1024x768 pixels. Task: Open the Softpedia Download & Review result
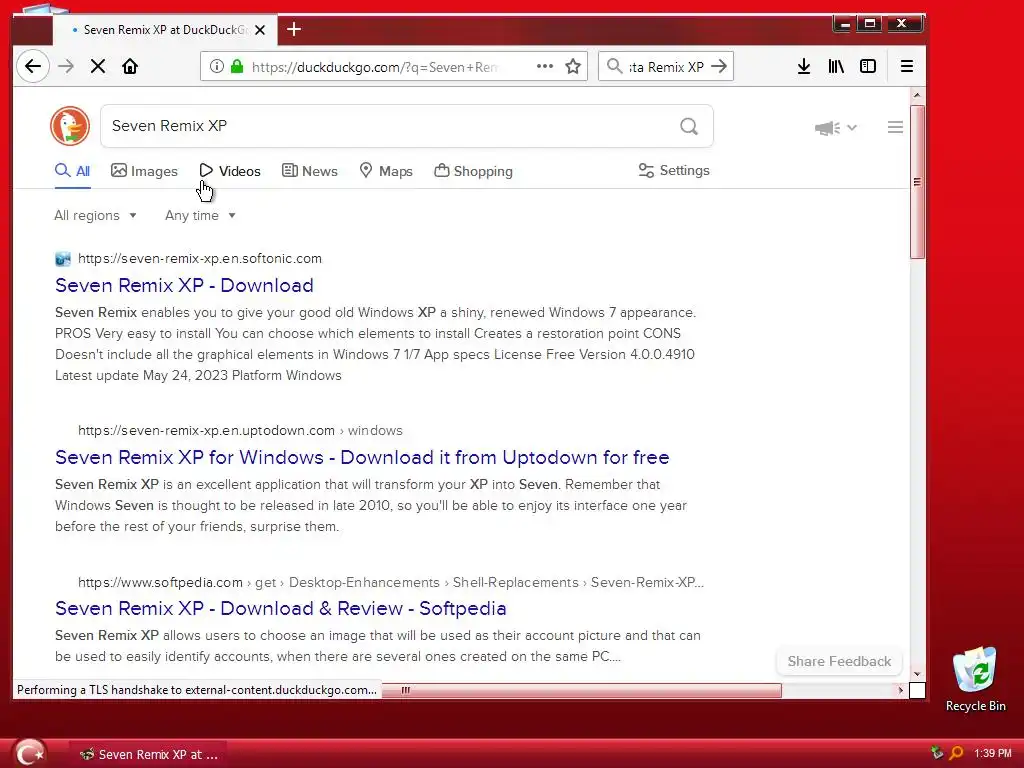[x=280, y=608]
